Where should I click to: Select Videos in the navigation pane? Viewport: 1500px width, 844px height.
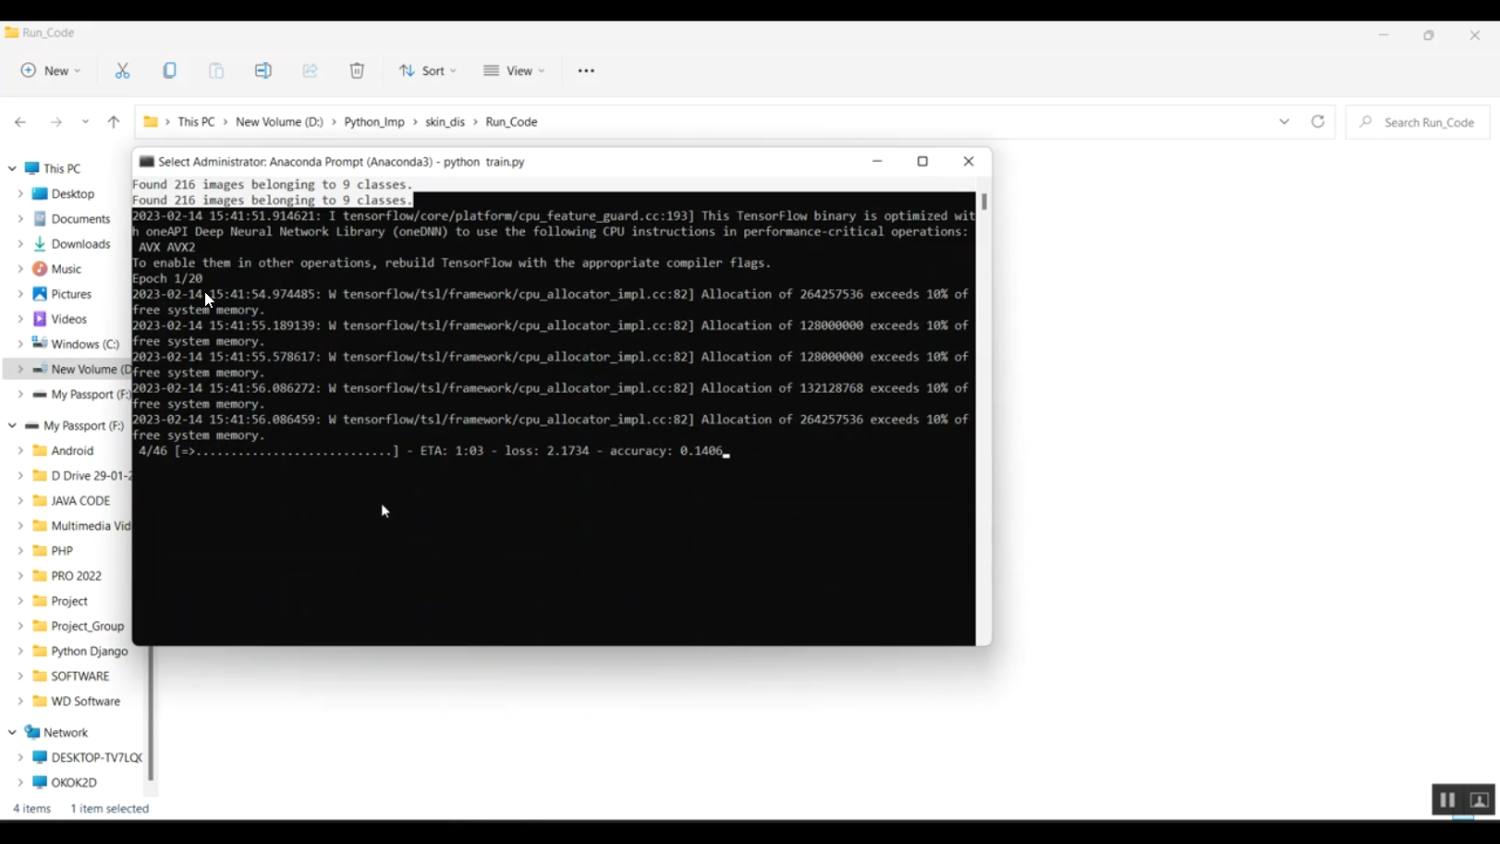pos(69,319)
